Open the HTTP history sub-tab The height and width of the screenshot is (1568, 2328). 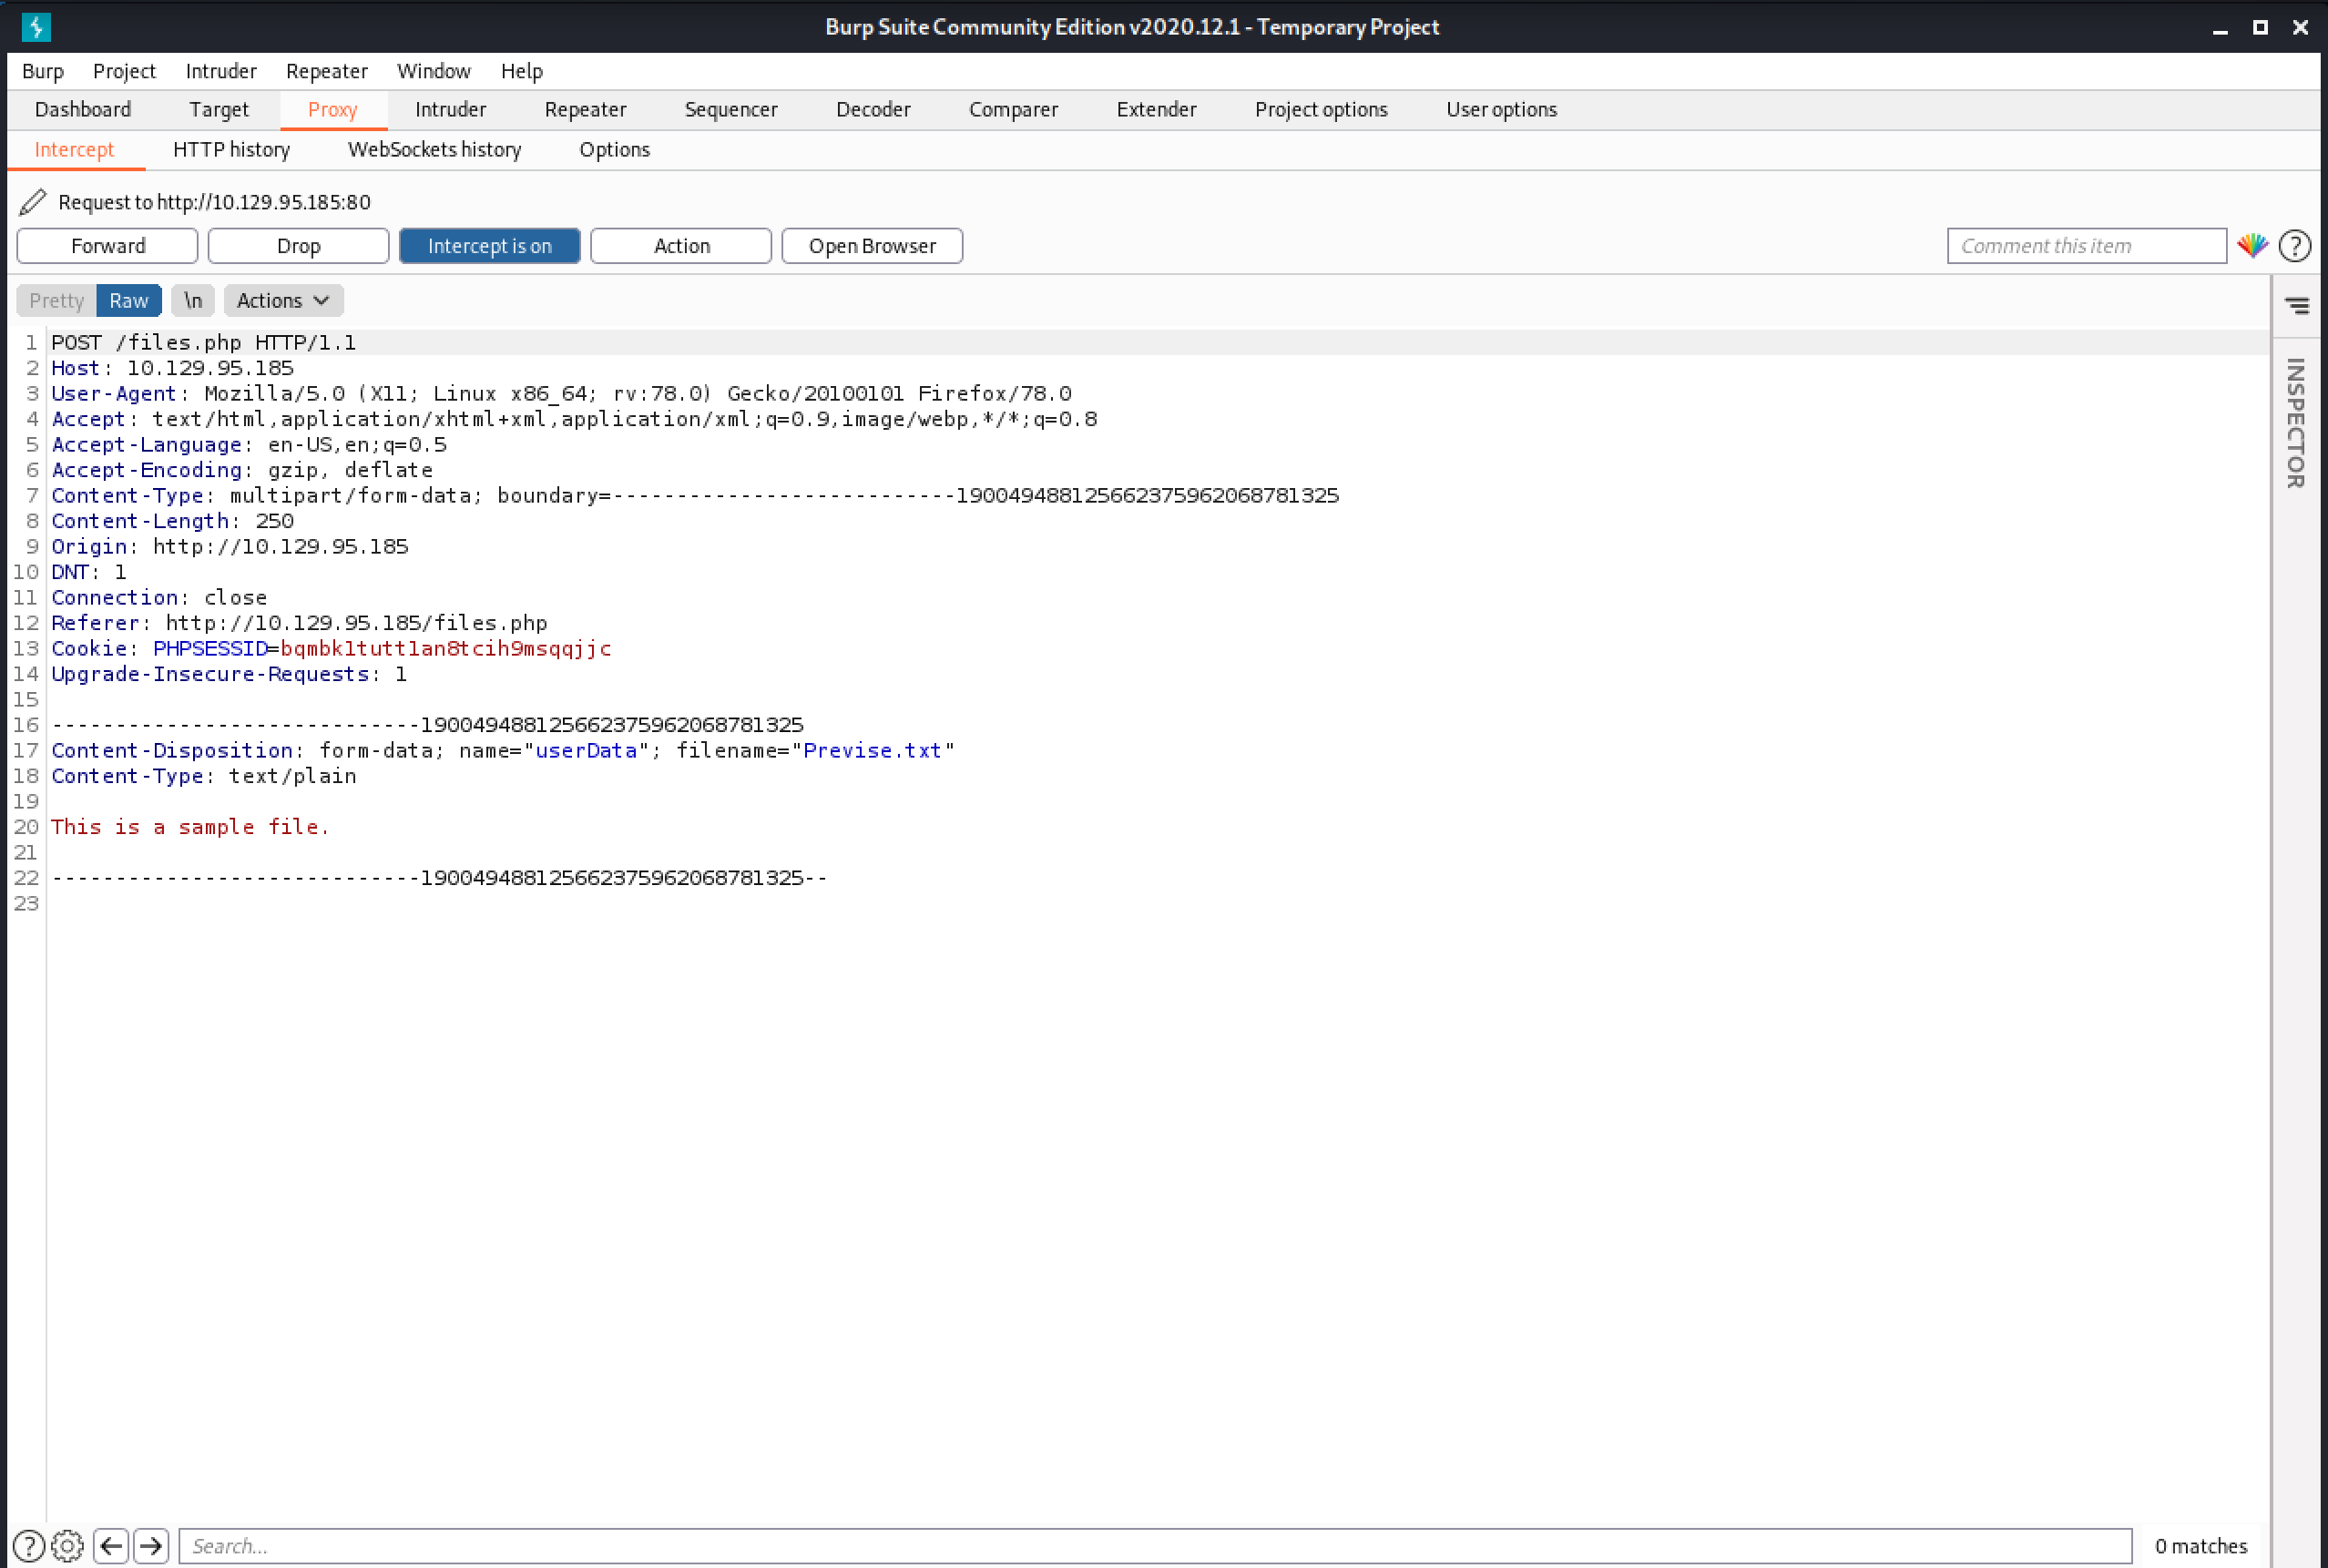coord(232,150)
